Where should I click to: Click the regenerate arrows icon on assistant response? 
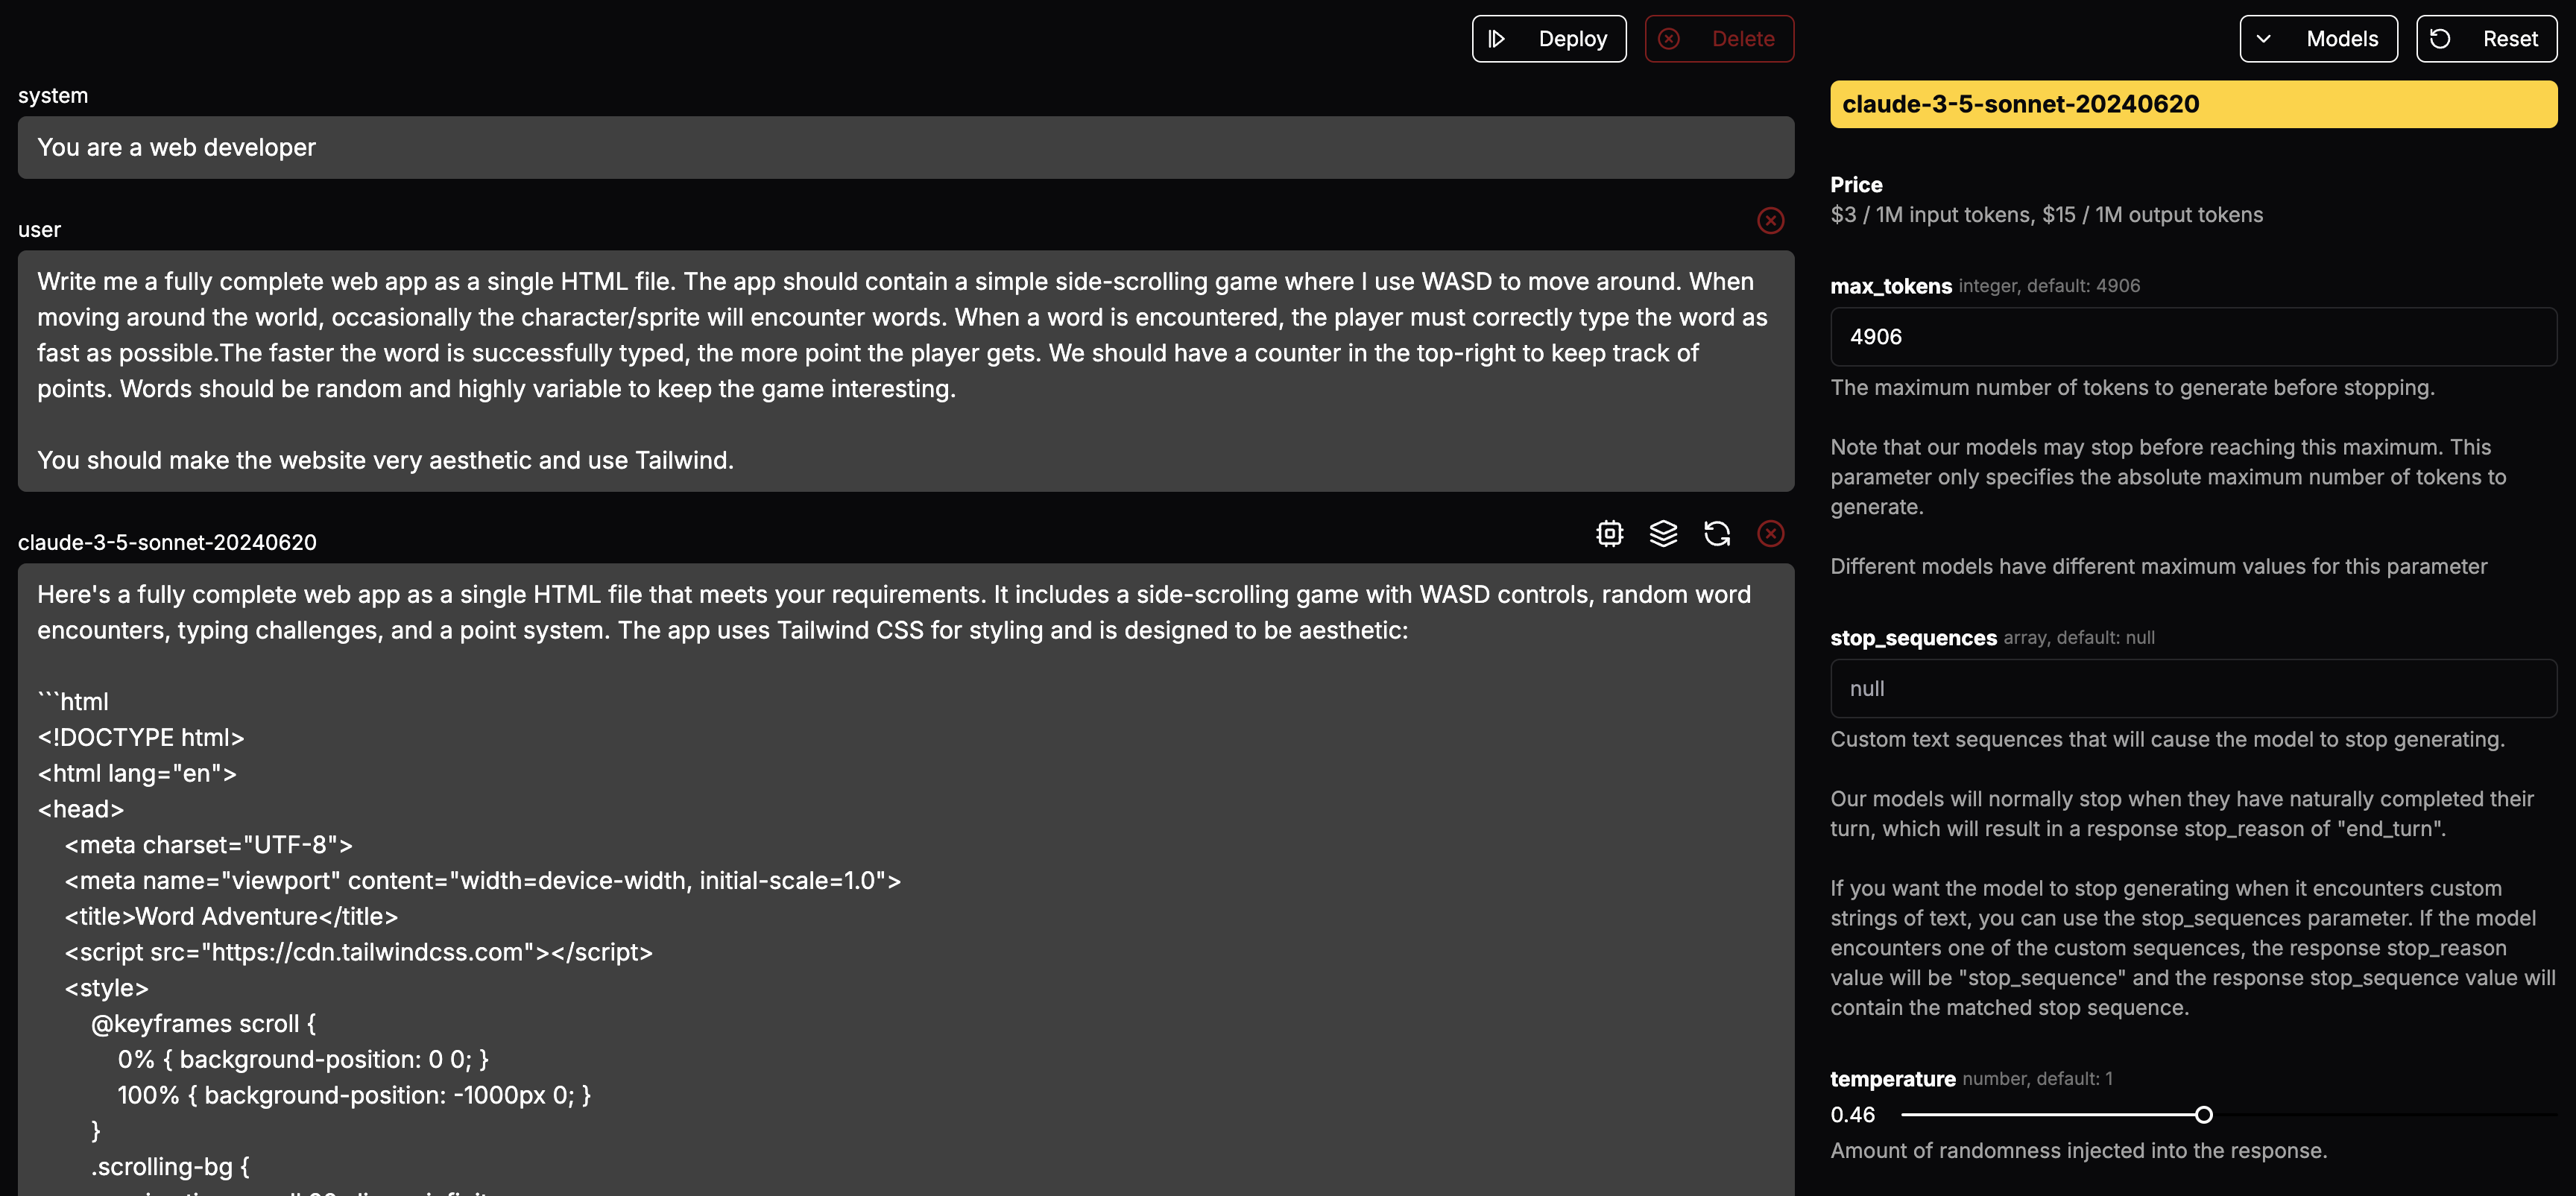1717,534
